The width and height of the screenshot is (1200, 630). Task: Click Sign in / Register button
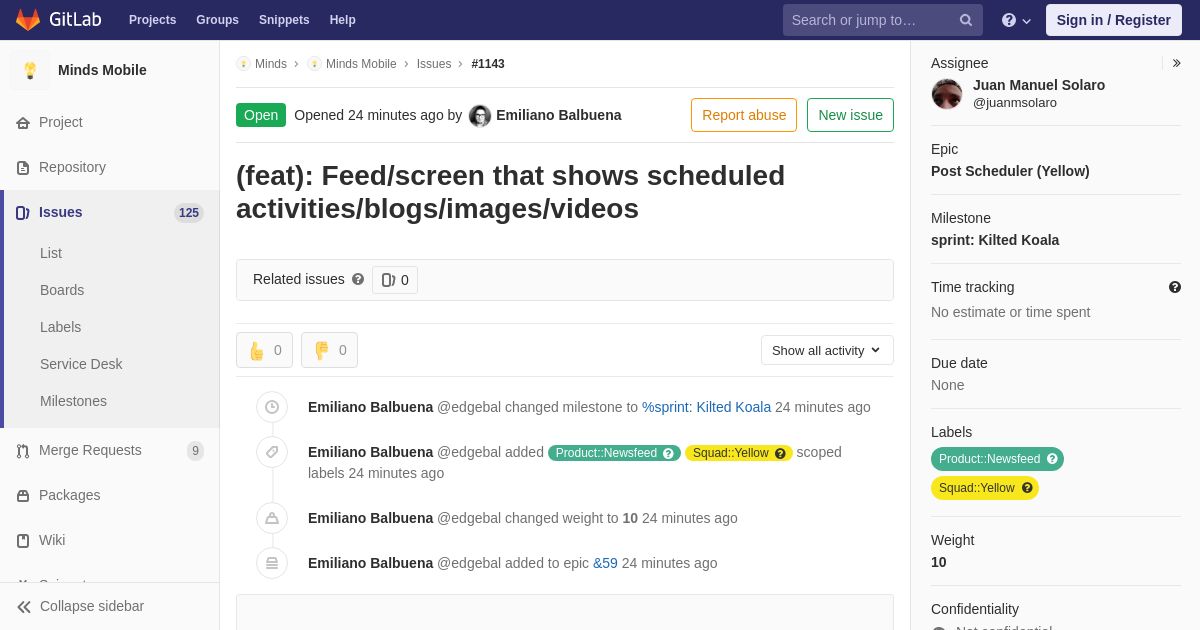click(1114, 20)
